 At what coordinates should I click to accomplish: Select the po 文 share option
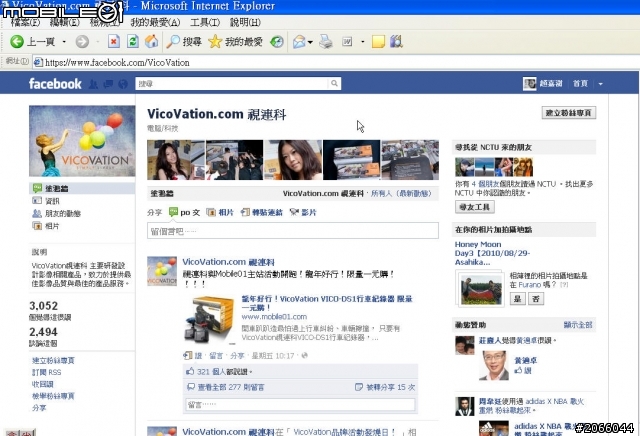[184, 212]
